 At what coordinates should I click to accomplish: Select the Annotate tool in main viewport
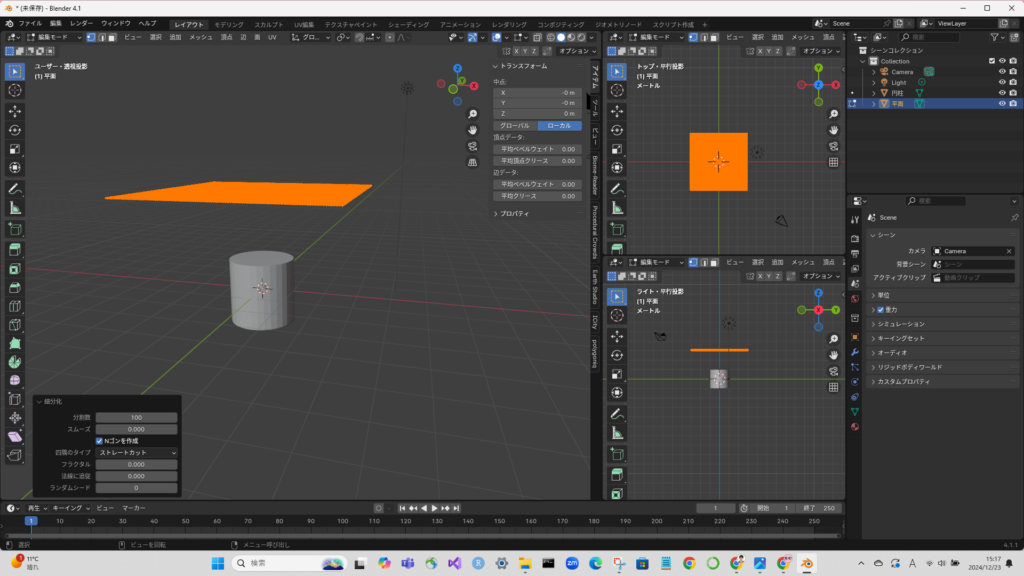(x=15, y=189)
